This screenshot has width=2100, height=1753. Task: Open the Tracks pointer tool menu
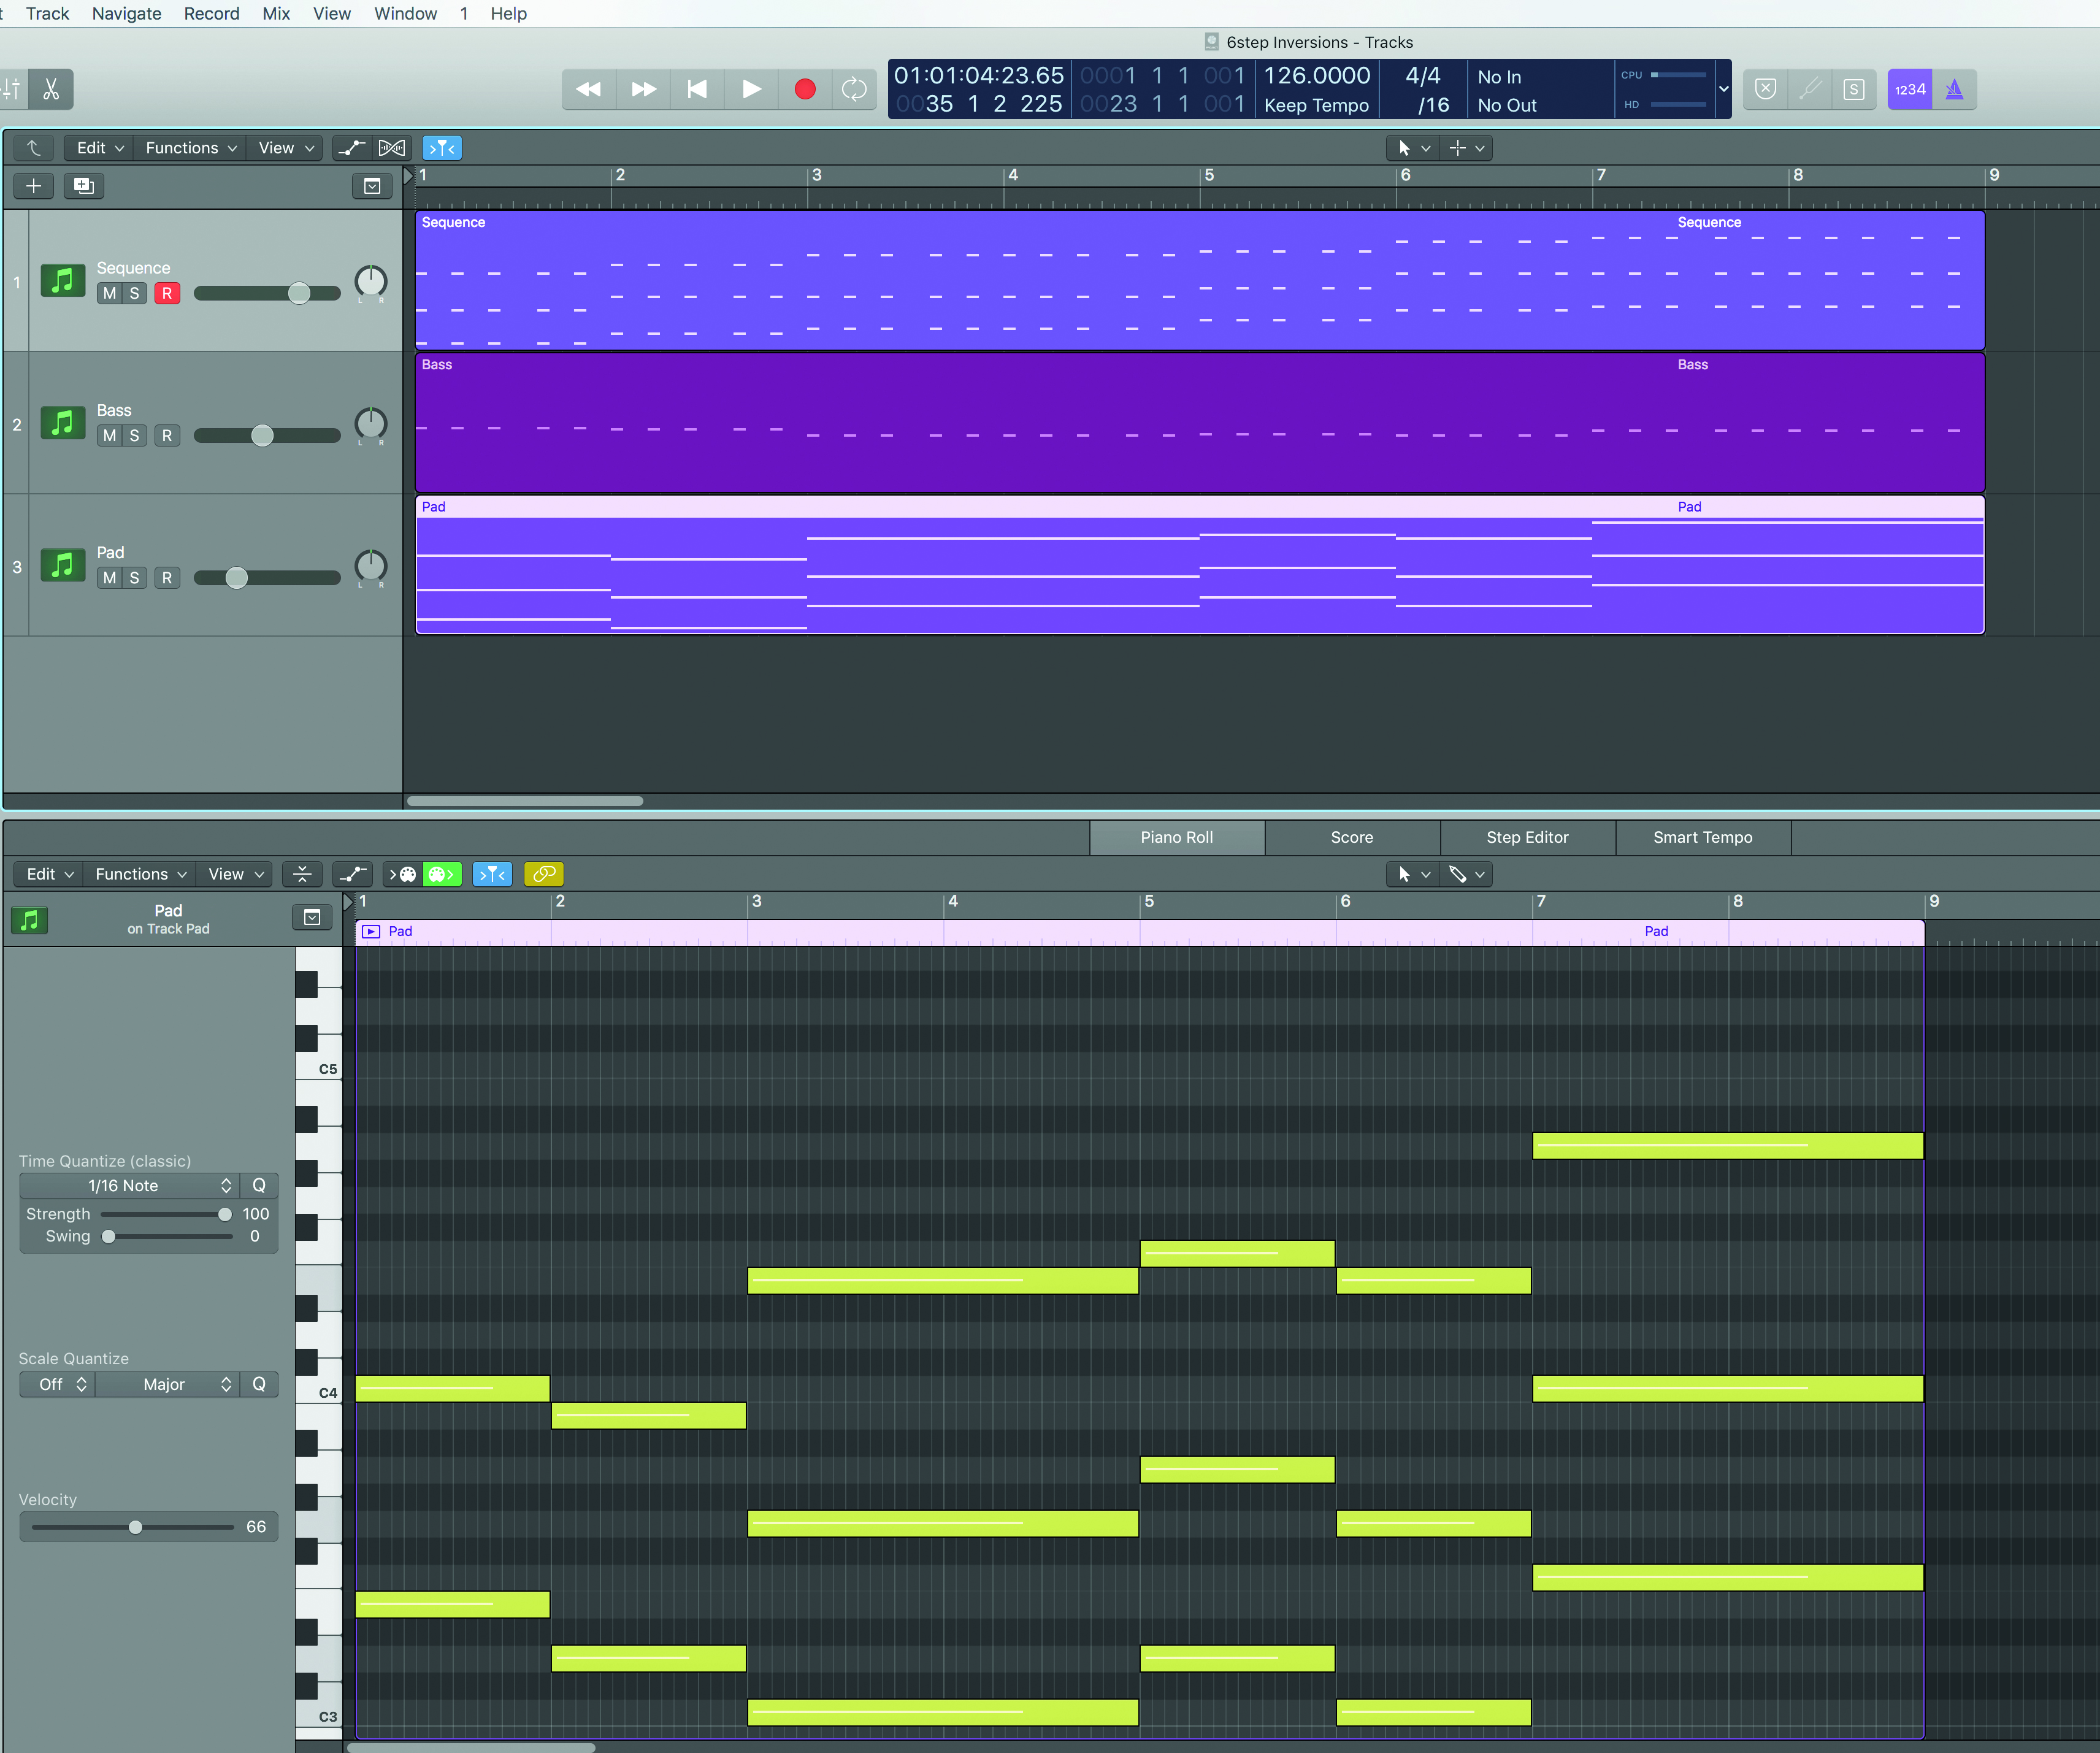[x=1413, y=148]
